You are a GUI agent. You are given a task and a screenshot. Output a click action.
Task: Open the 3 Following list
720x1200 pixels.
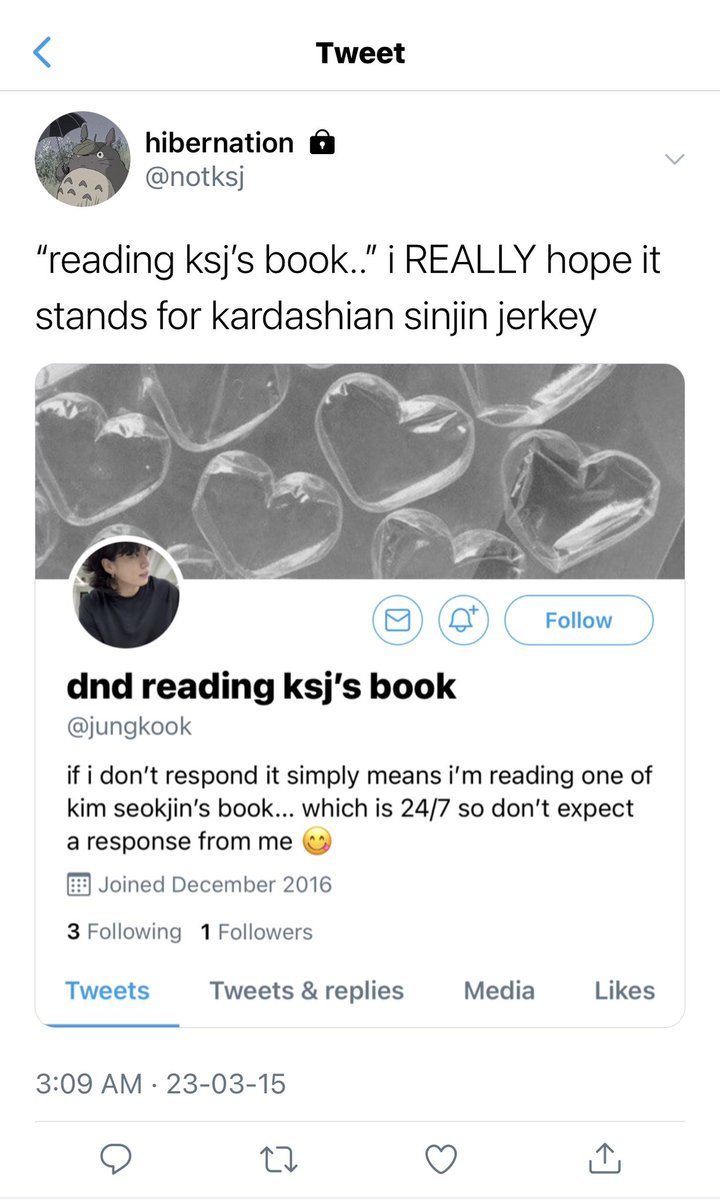tap(124, 932)
